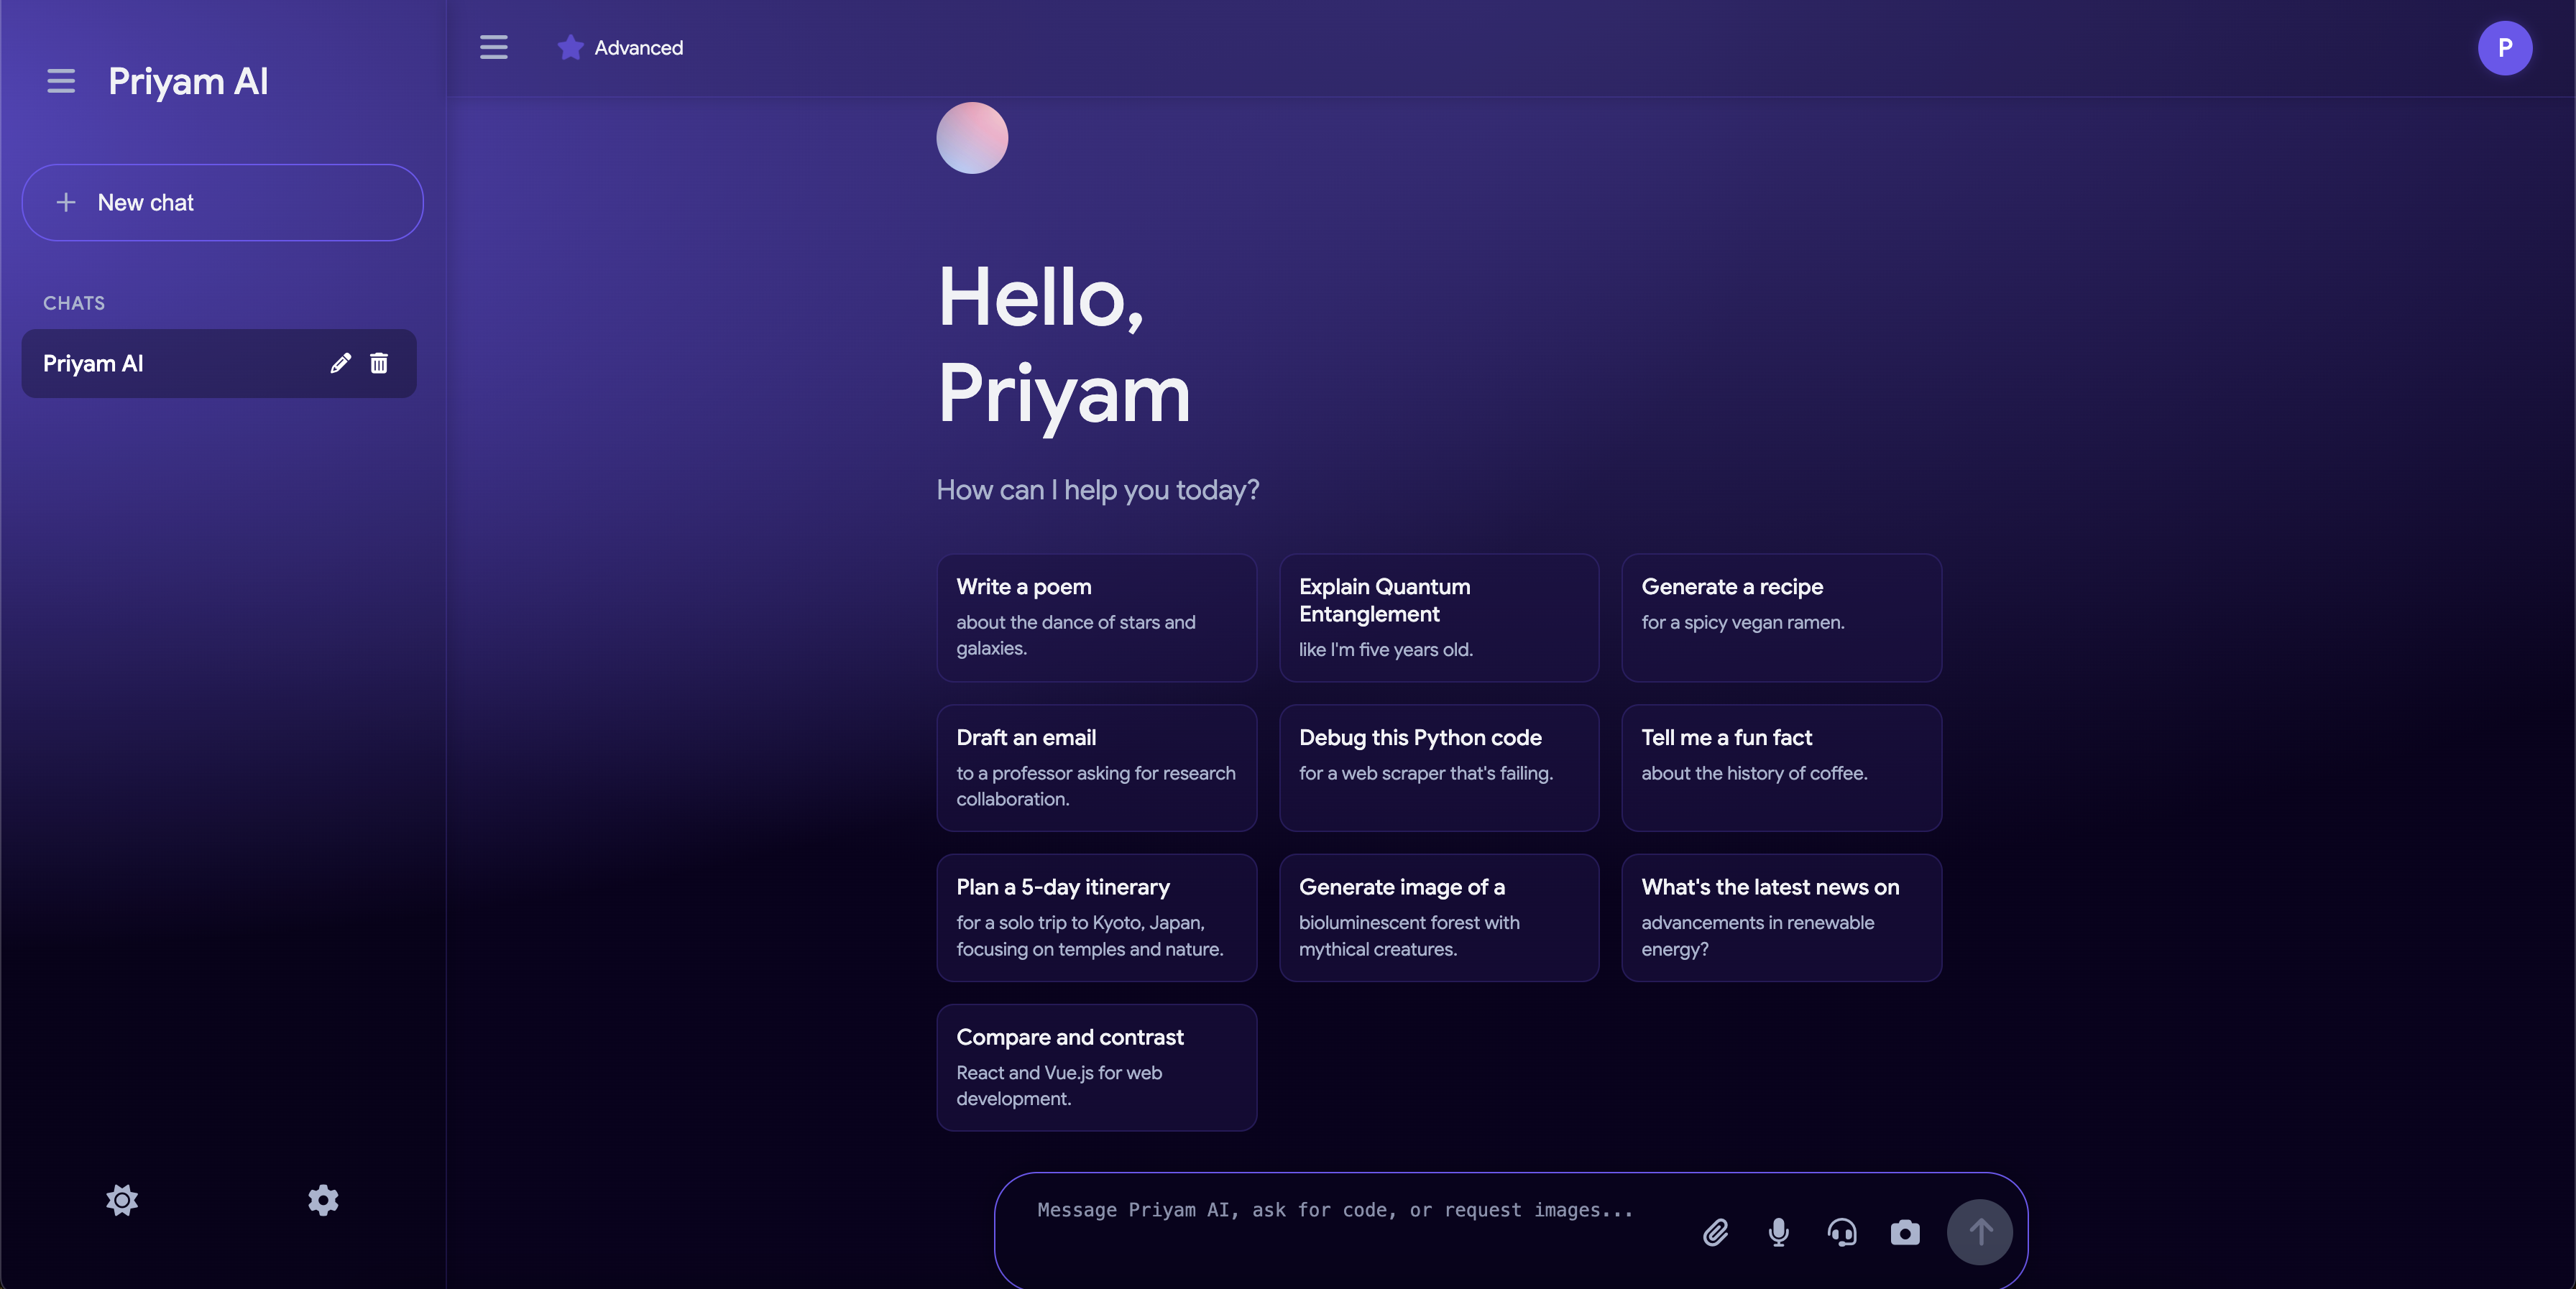This screenshot has width=2576, height=1289.
Task: Choose the Write a poem suggestion card
Action: tap(1096, 617)
